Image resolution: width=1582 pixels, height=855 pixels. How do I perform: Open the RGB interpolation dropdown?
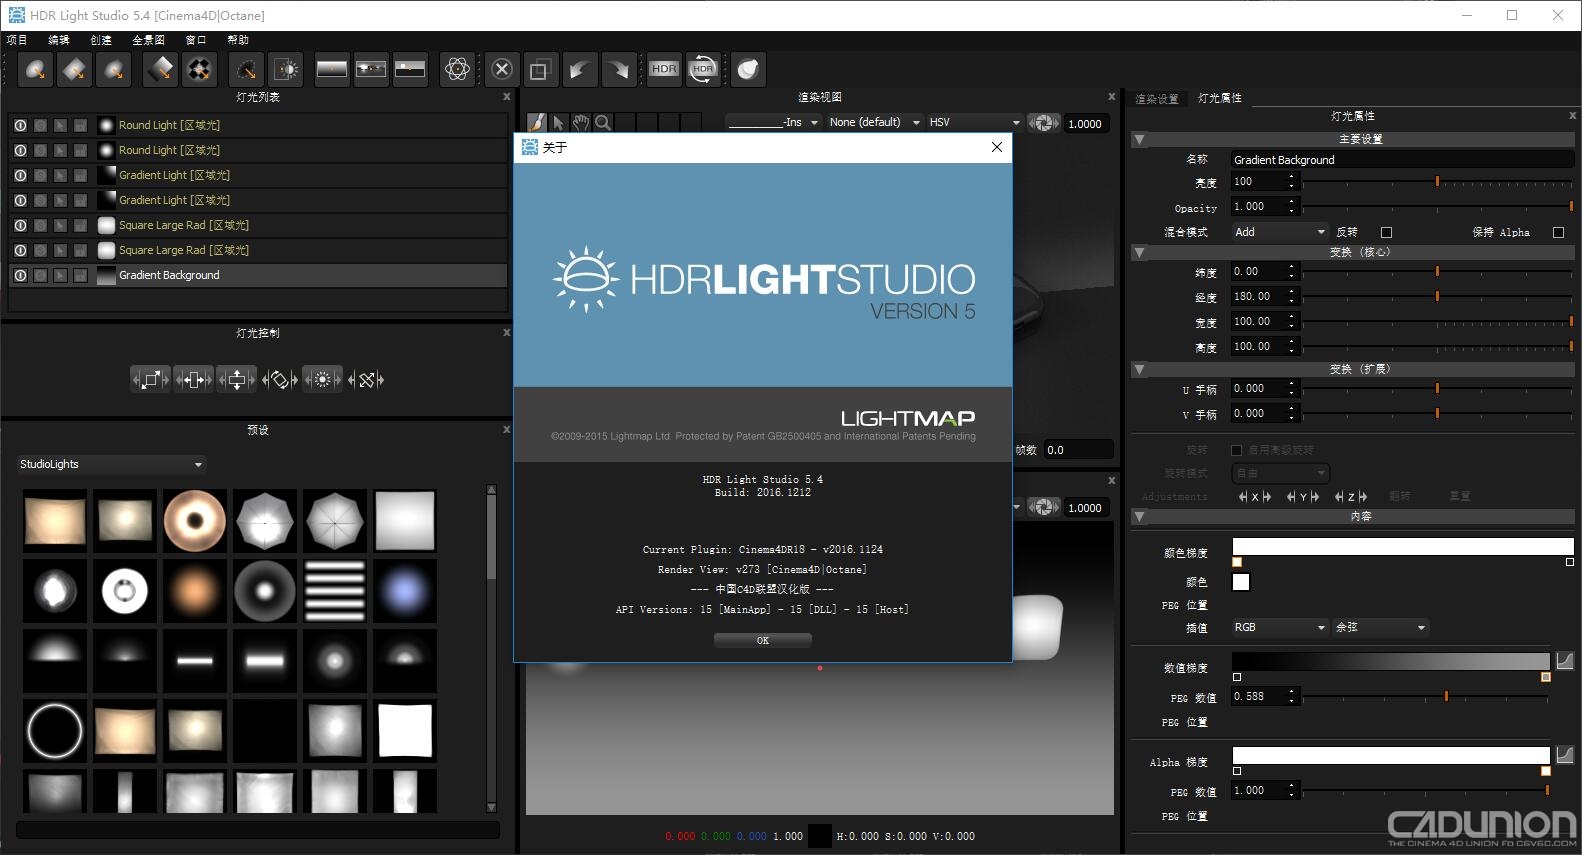pos(1279,627)
